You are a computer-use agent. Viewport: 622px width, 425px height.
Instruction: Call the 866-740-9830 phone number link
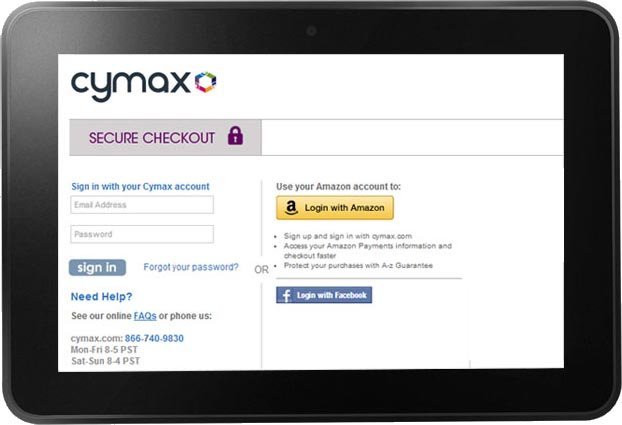(x=154, y=338)
